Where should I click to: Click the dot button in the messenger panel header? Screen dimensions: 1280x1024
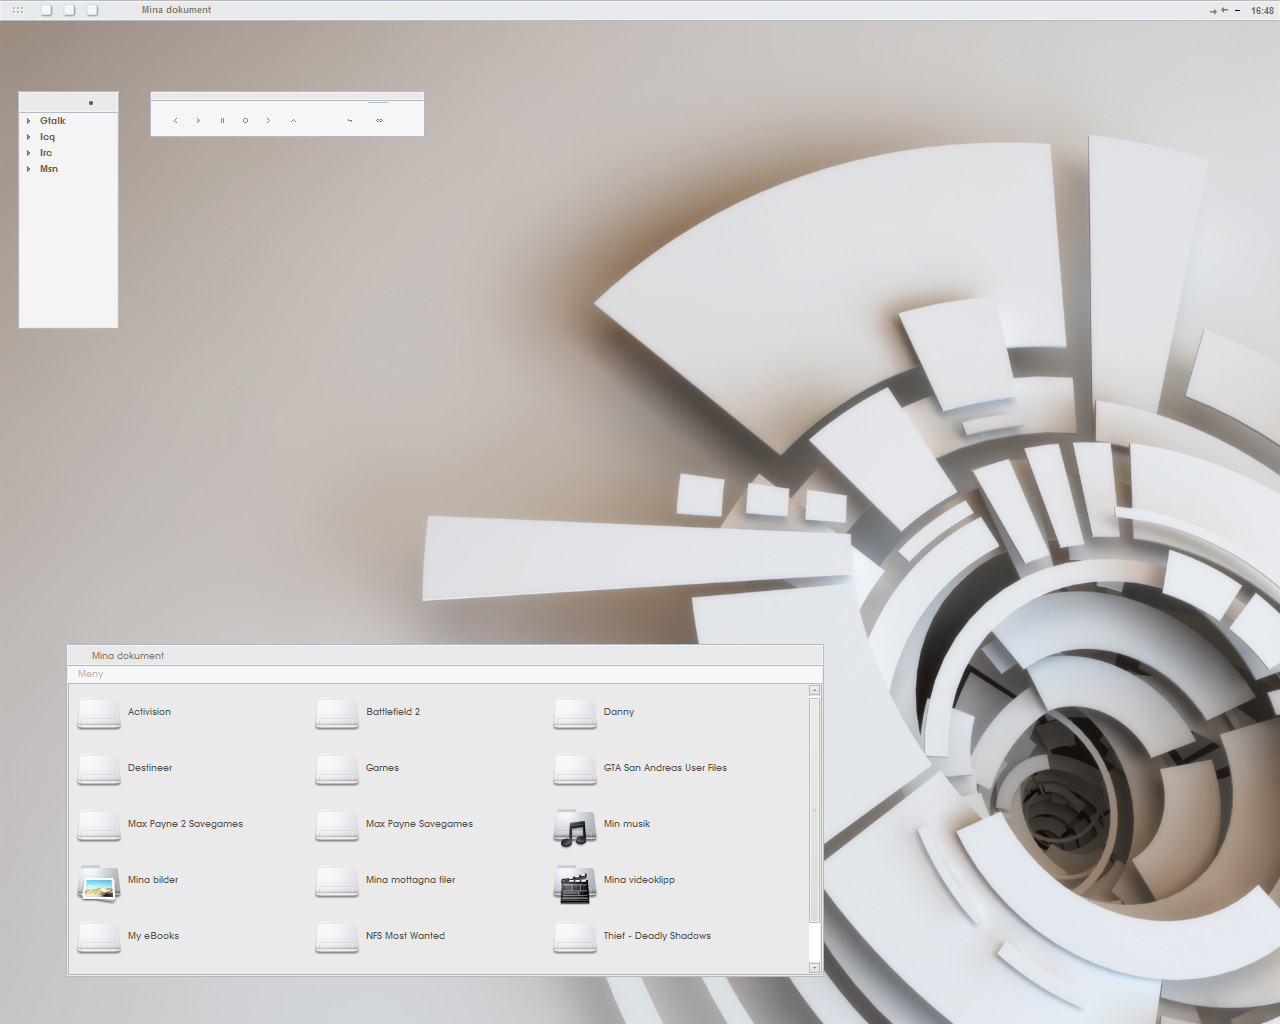(x=91, y=103)
